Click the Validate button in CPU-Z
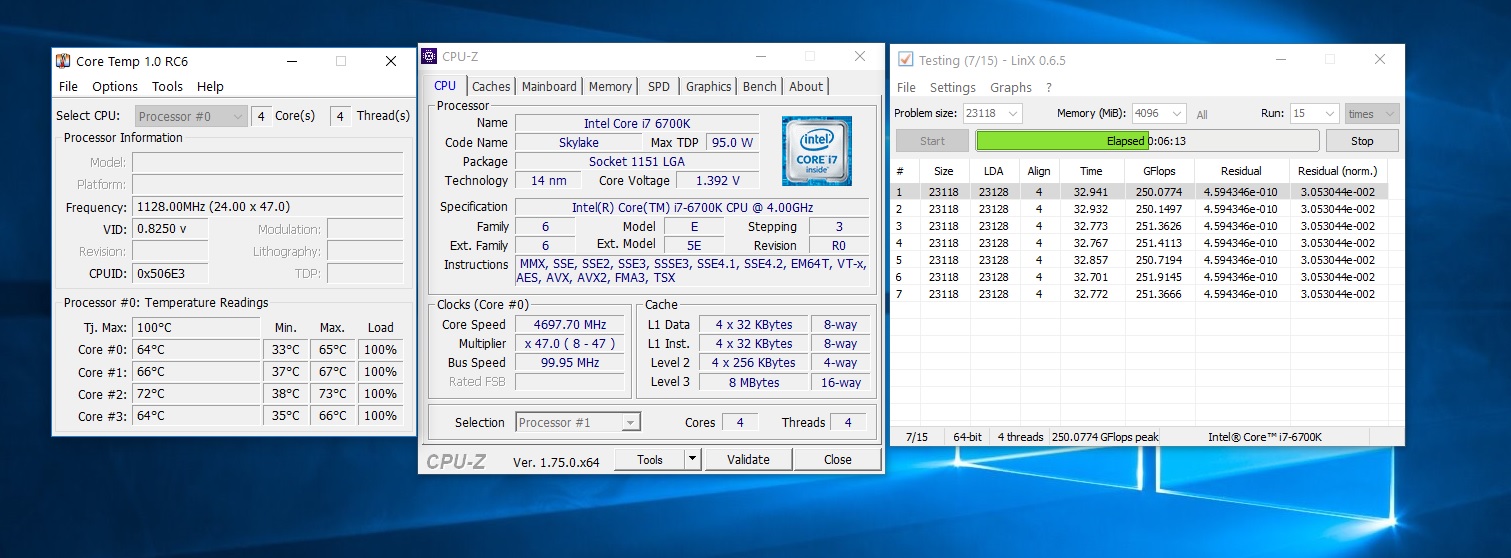The width and height of the screenshot is (1511, 558). click(x=748, y=459)
